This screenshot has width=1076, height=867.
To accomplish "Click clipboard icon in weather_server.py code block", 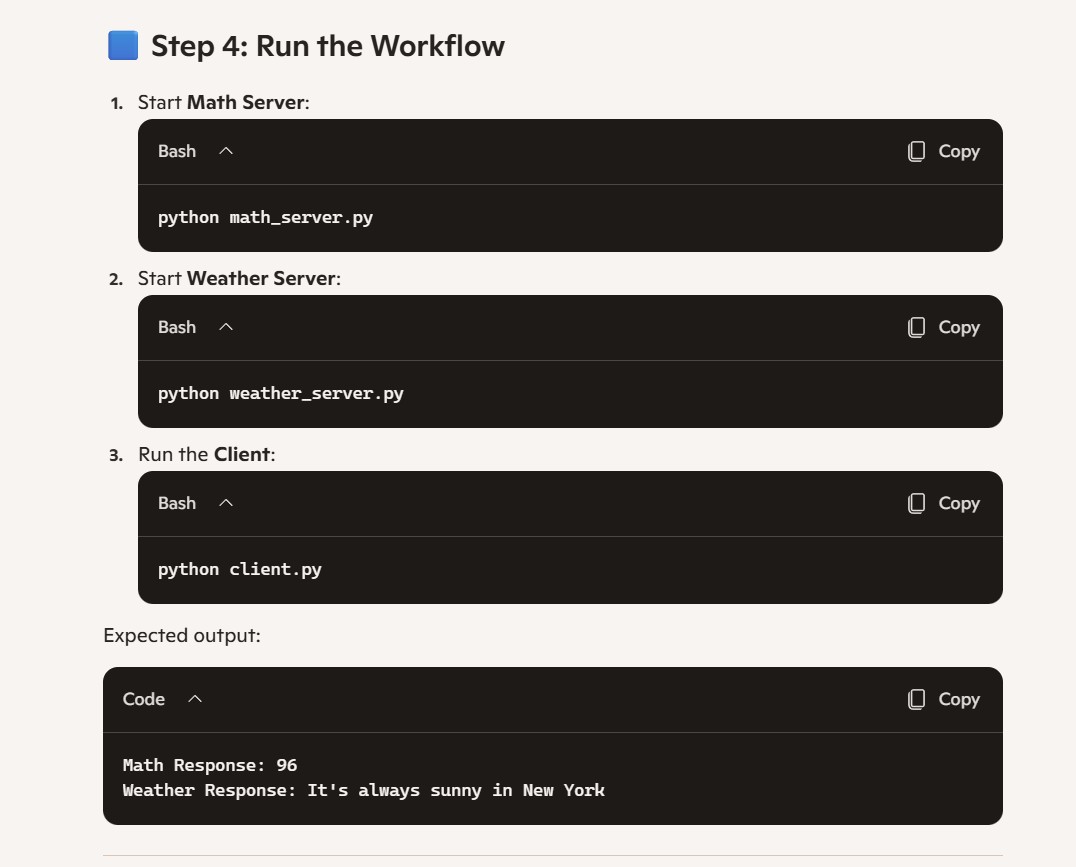I will pos(916,327).
